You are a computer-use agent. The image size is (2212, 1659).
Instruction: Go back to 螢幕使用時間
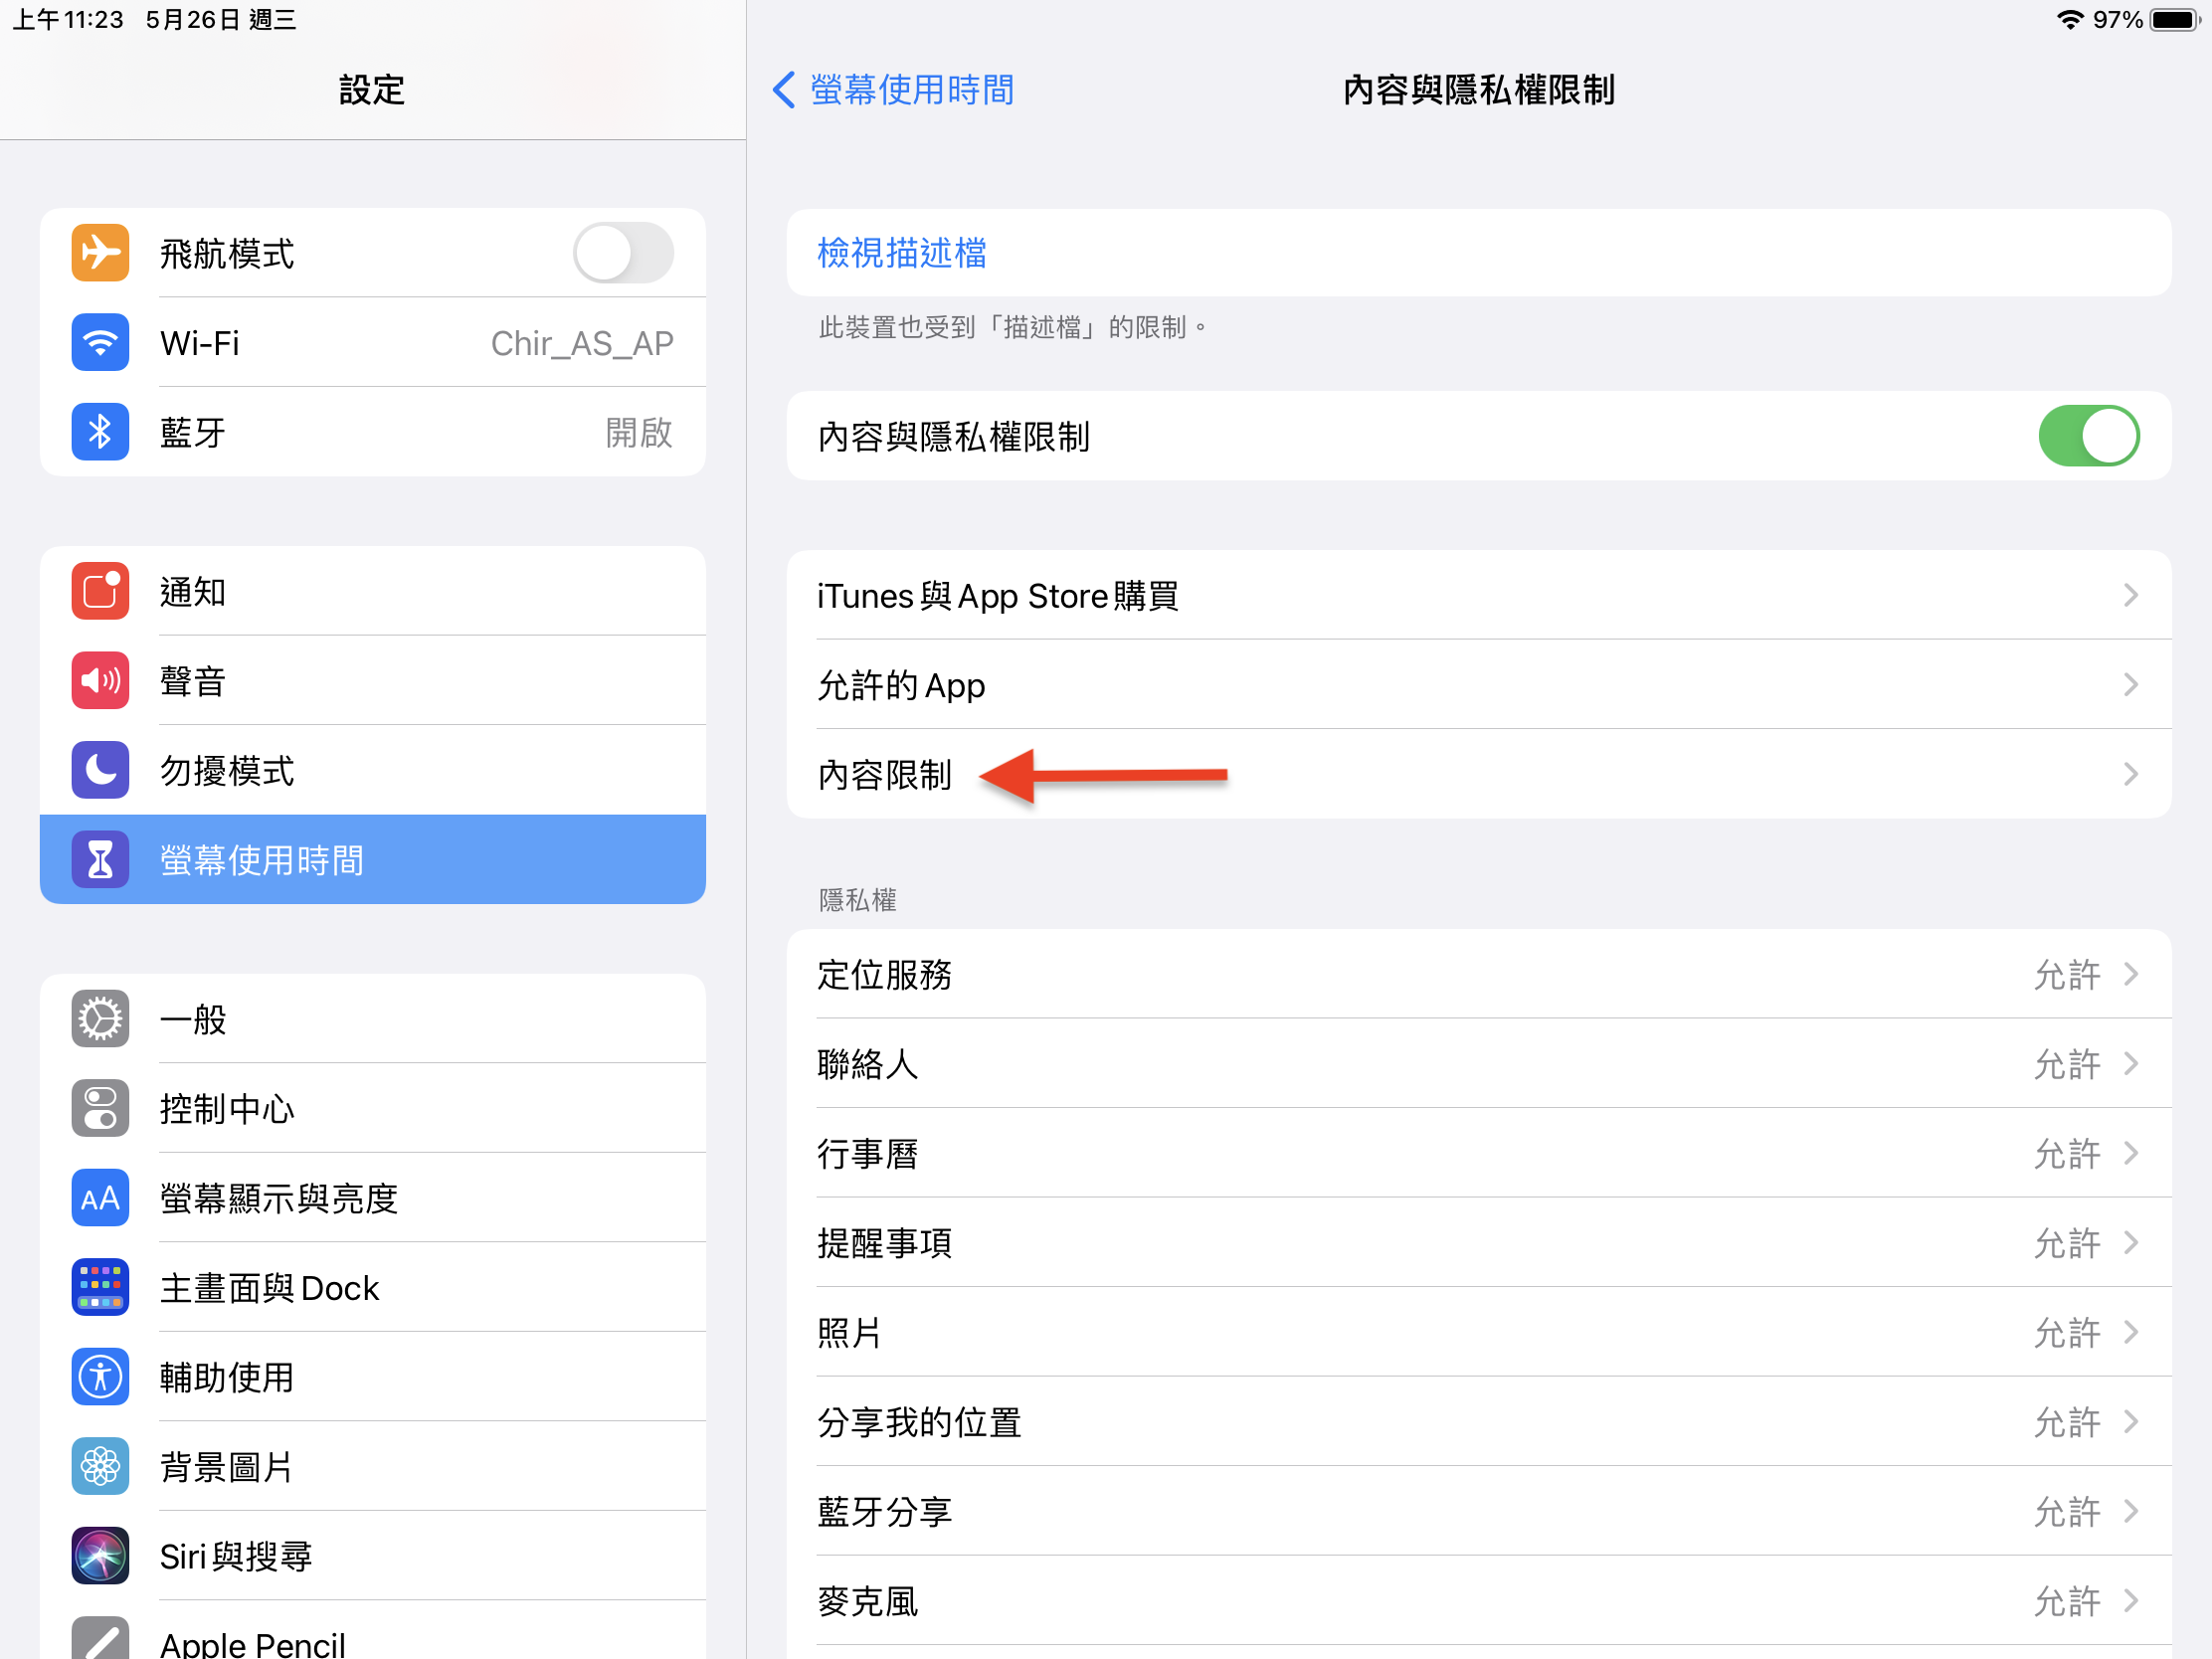click(892, 90)
